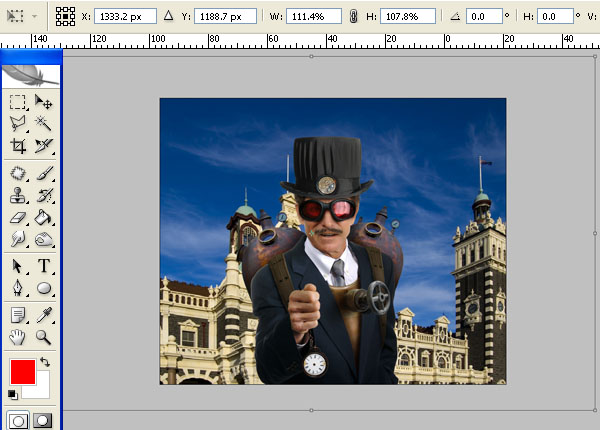600x430 pixels.
Task: Select the Move tool
Action: click(x=43, y=102)
